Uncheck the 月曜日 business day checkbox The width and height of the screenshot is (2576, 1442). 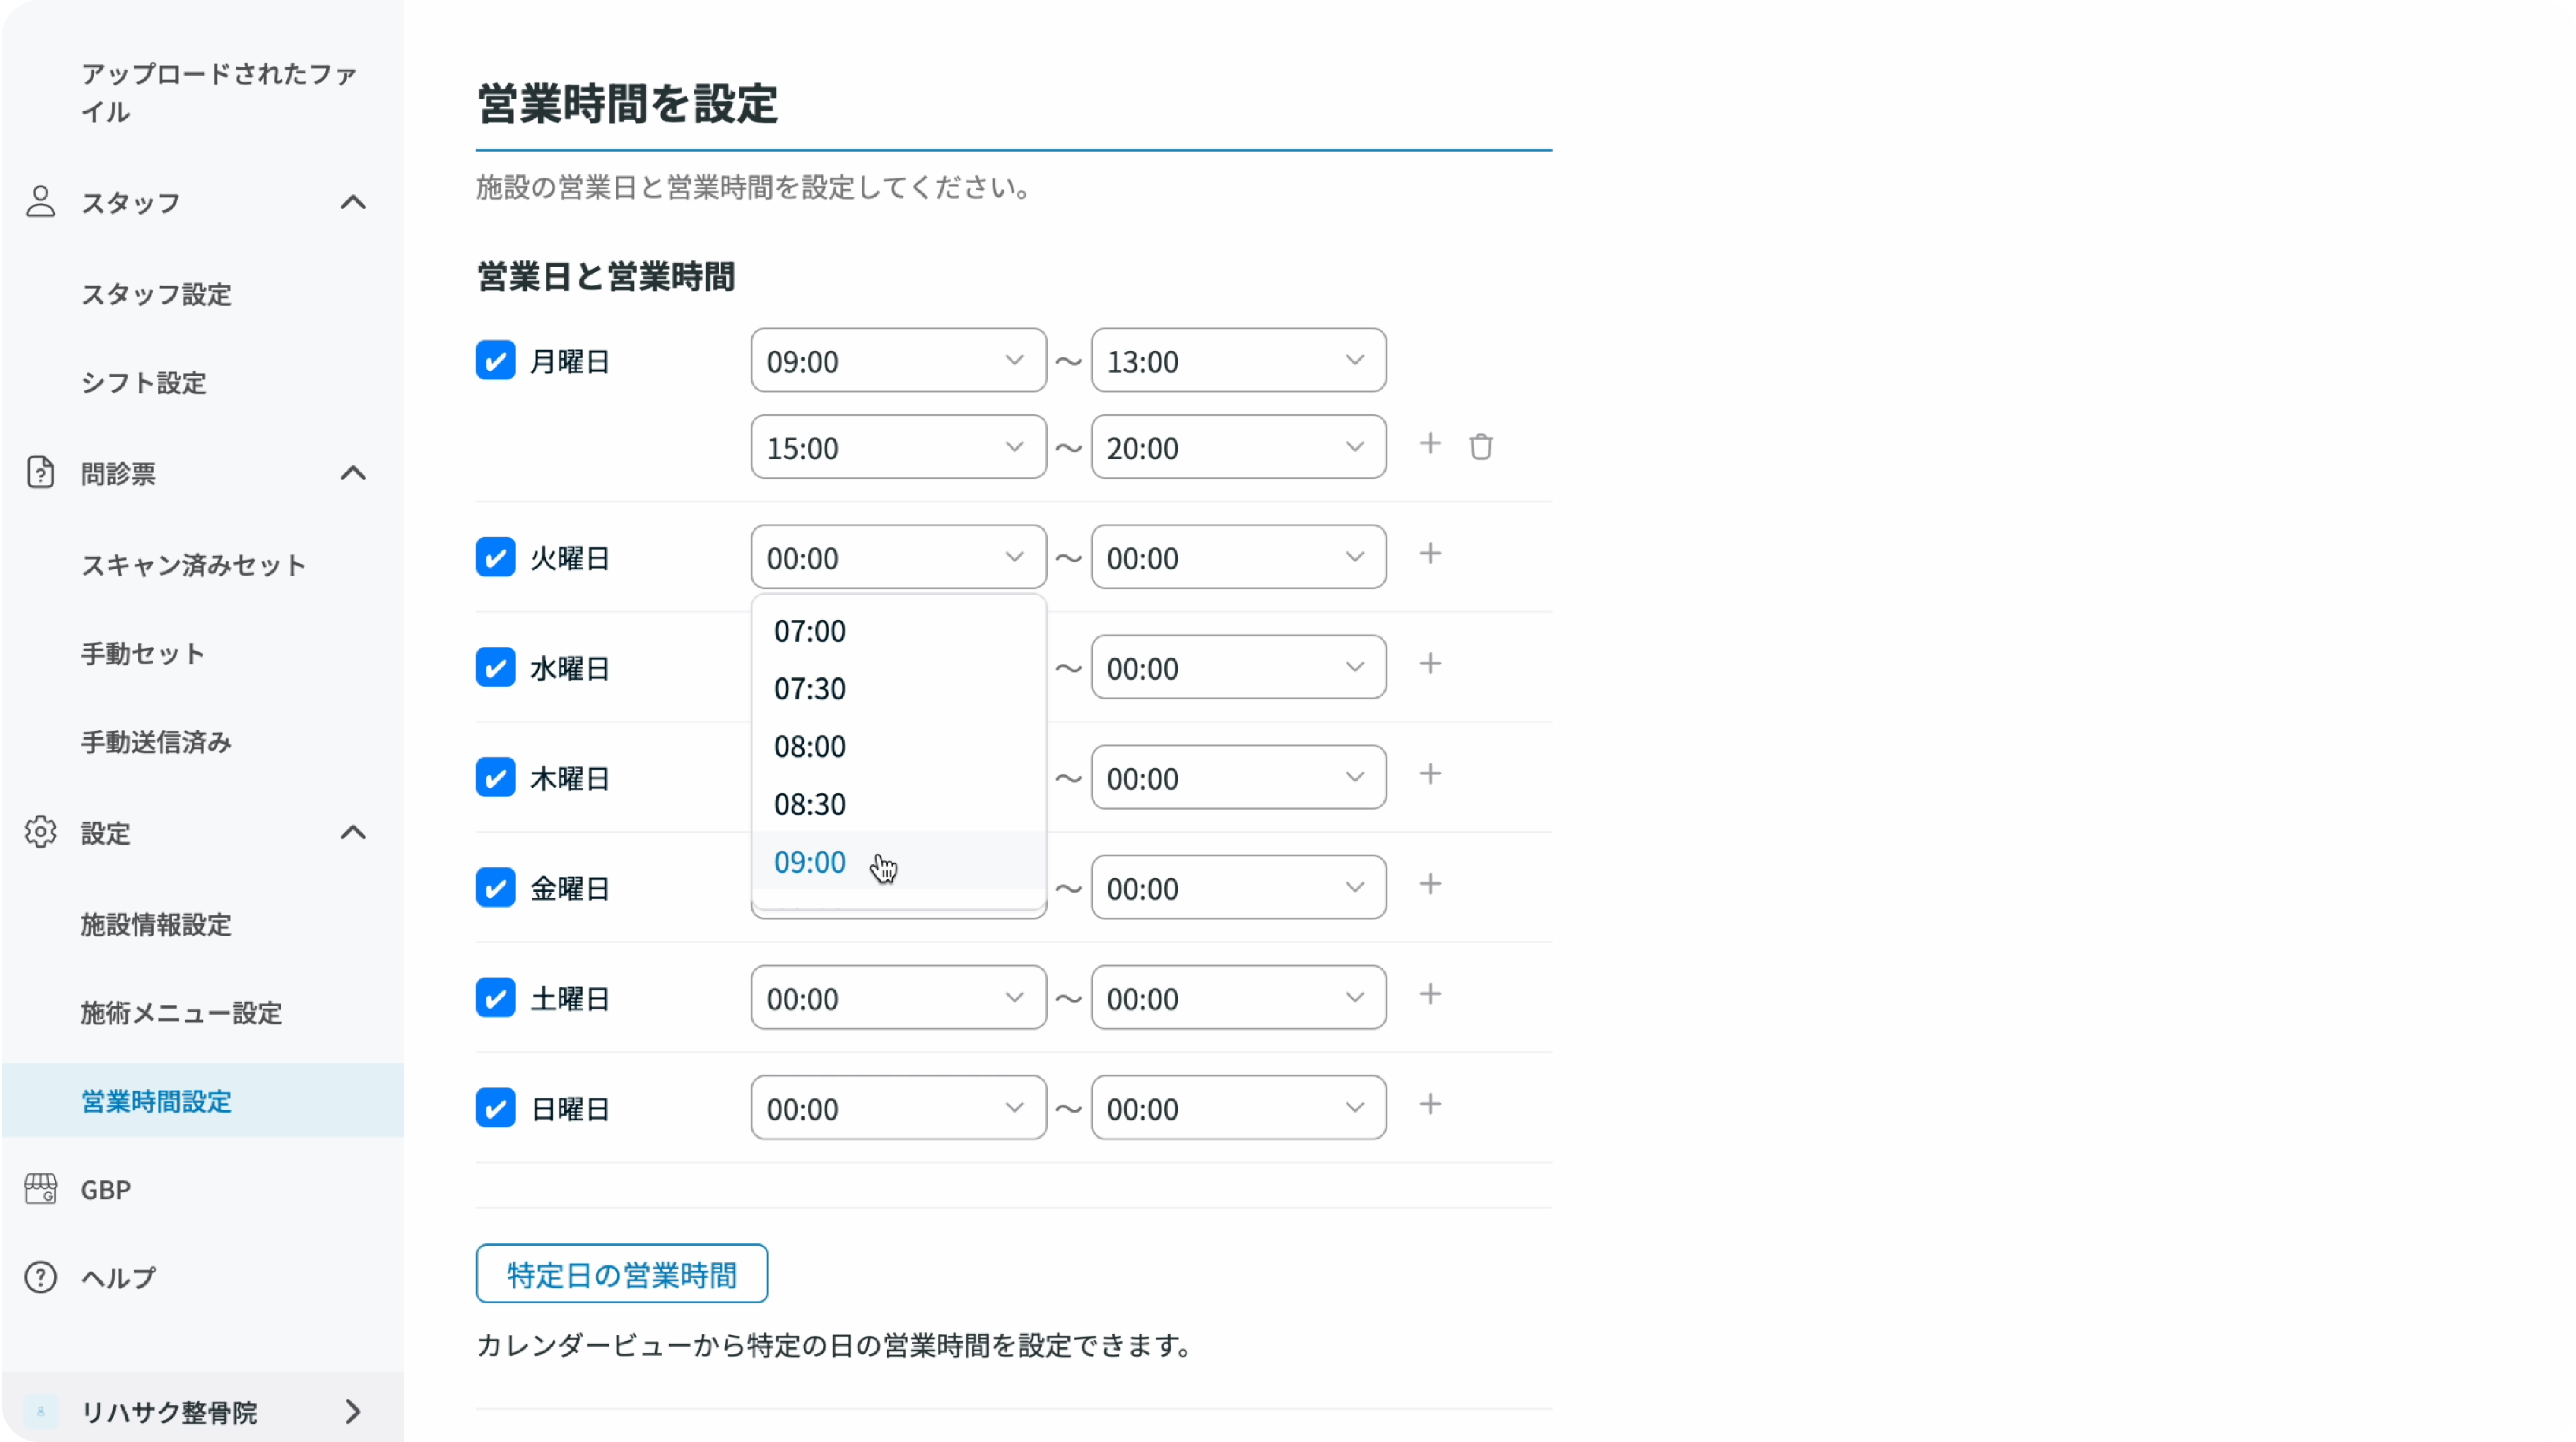pyautogui.click(x=495, y=360)
